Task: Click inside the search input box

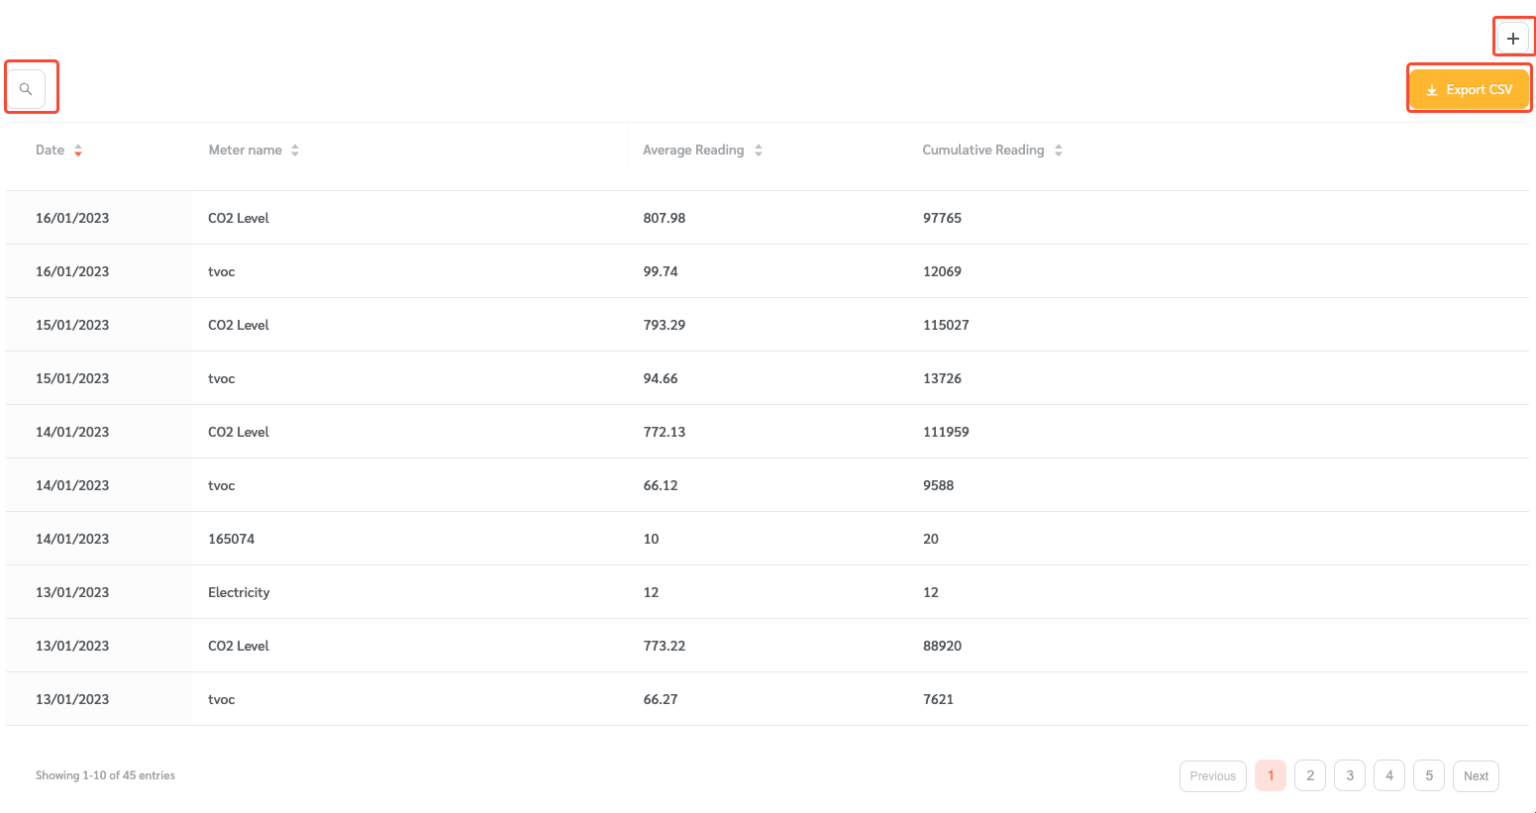Action: (31, 88)
